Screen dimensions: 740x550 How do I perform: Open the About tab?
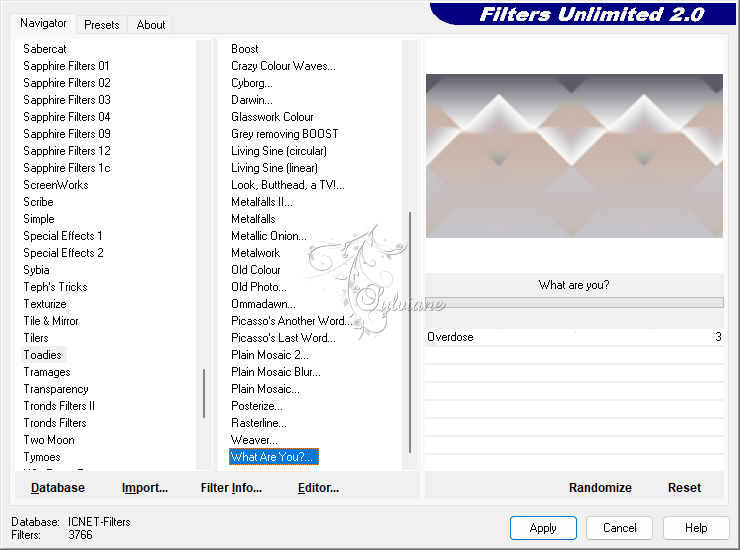tap(151, 25)
